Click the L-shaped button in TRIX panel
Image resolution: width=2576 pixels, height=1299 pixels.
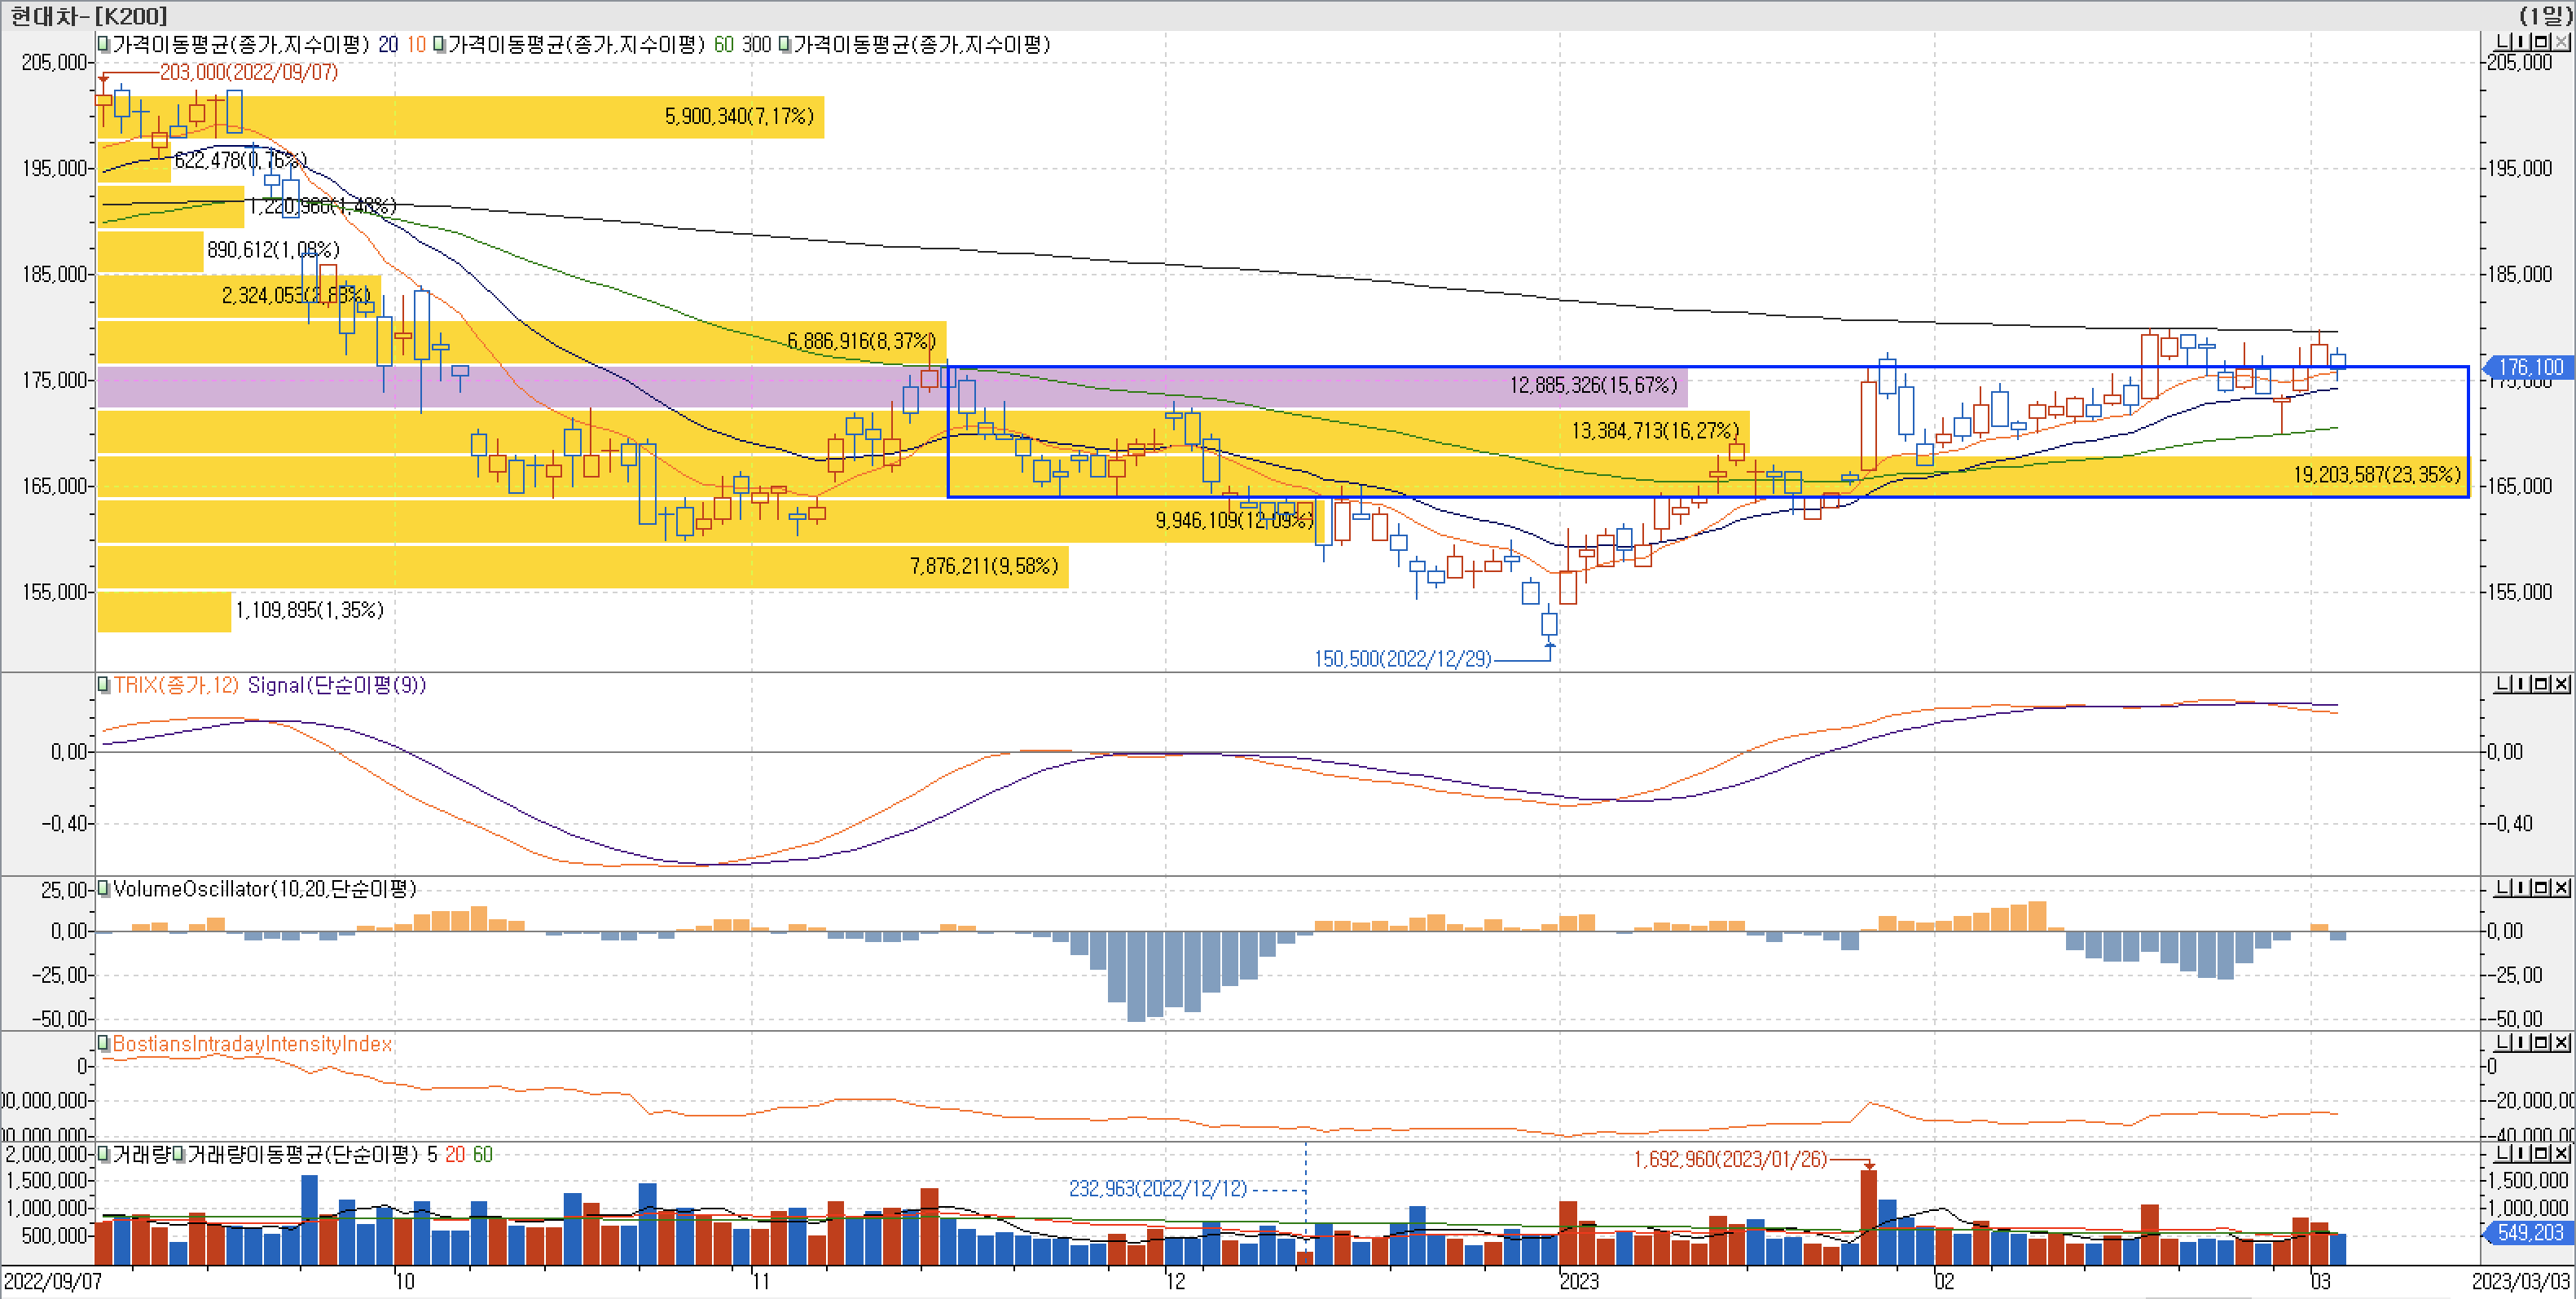[x=2504, y=684]
